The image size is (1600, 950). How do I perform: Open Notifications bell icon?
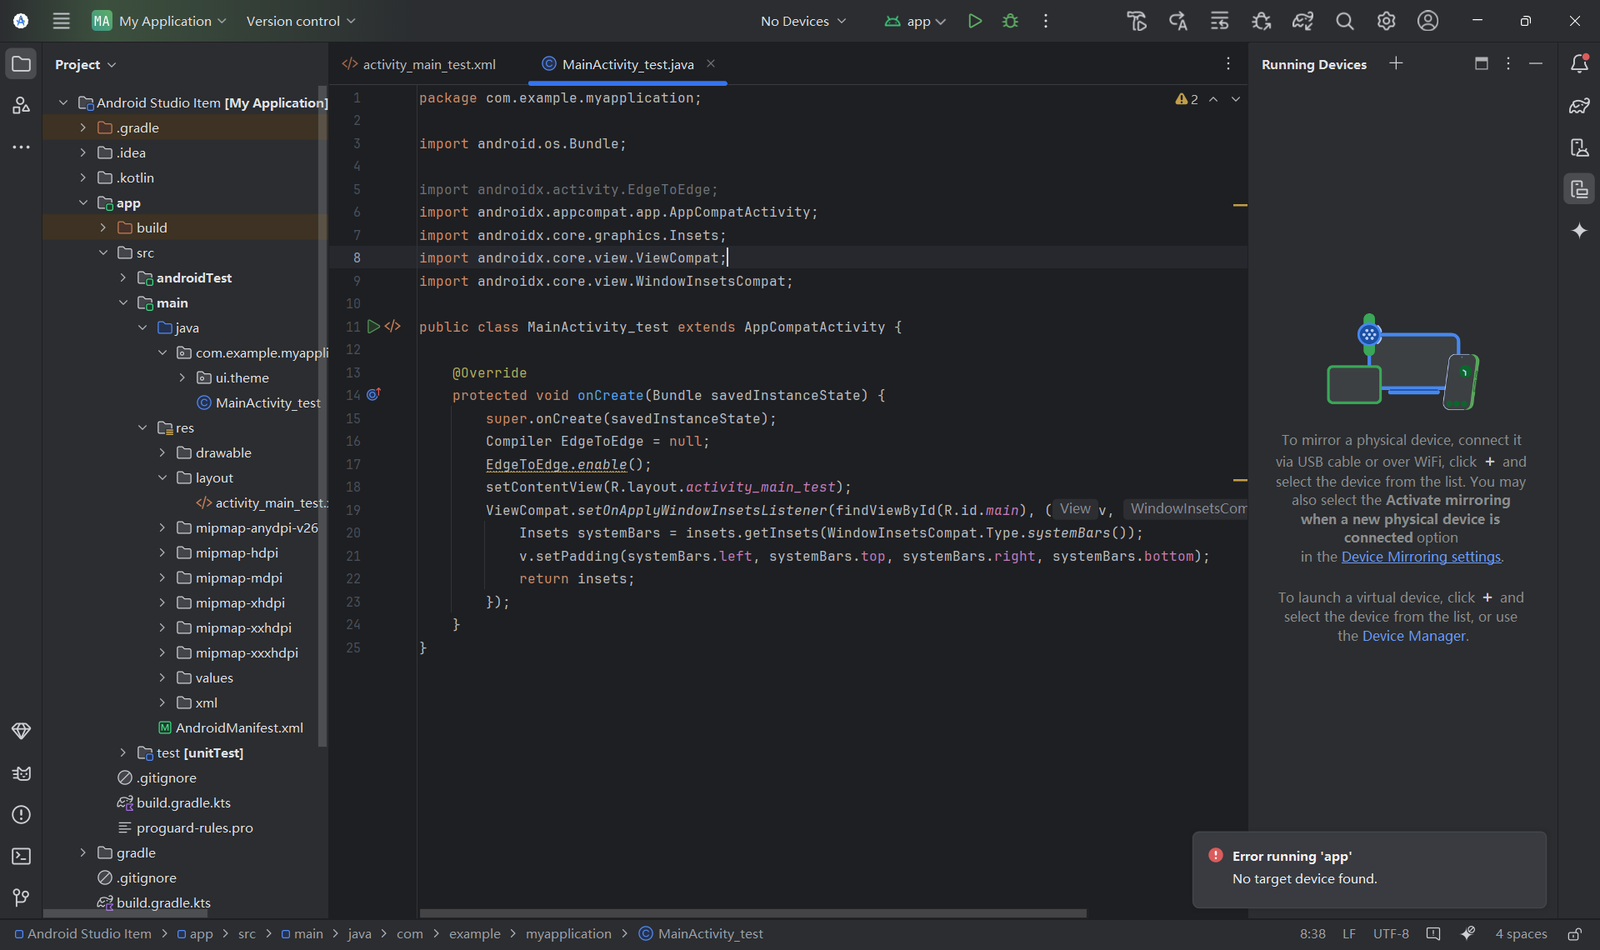(1579, 64)
